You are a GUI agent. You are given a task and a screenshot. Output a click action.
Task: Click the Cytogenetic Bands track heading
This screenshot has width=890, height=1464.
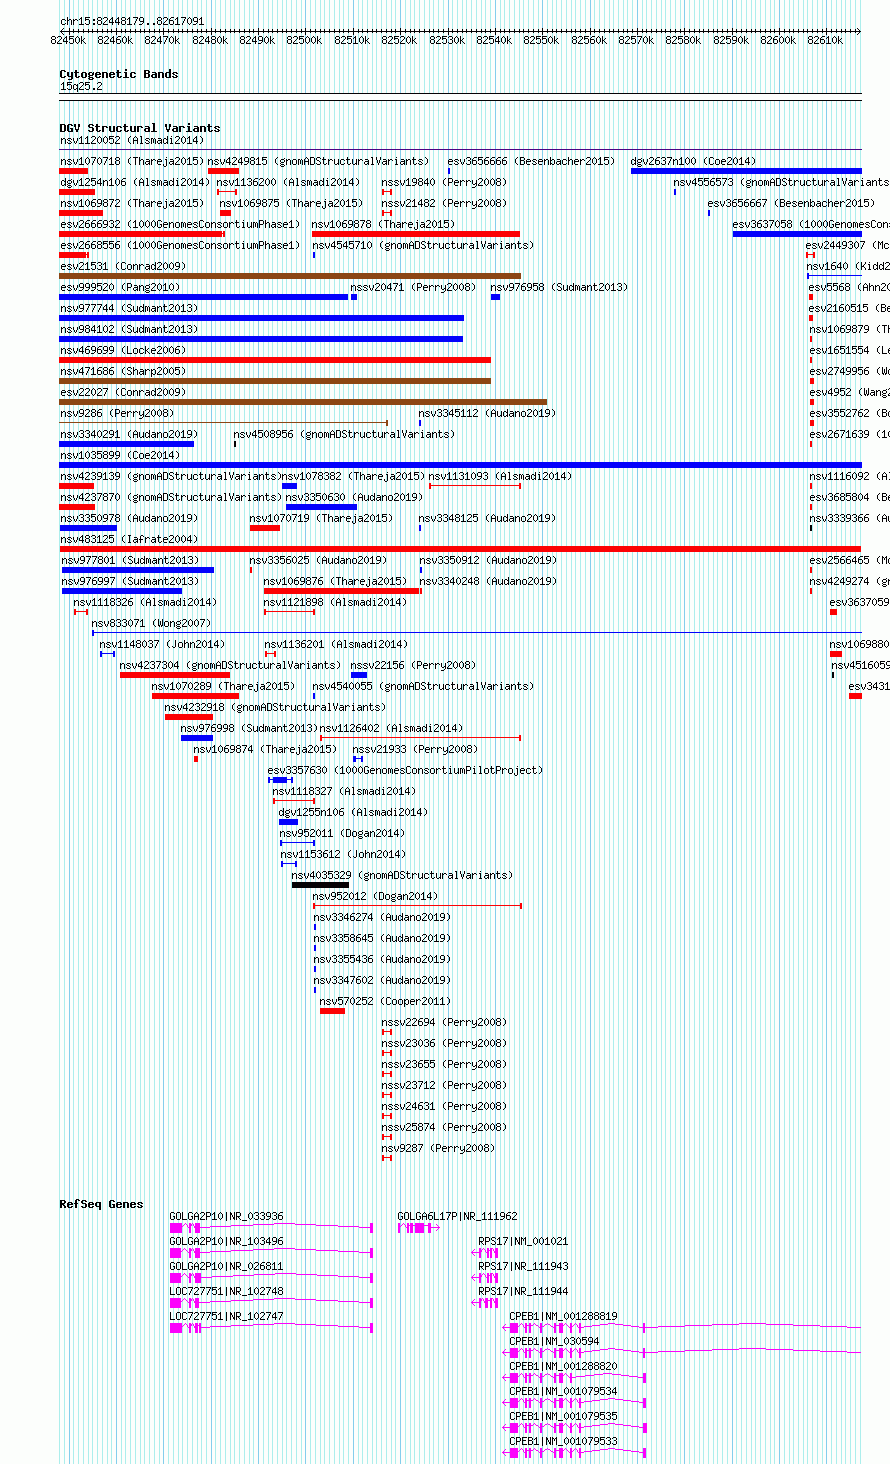coord(119,74)
